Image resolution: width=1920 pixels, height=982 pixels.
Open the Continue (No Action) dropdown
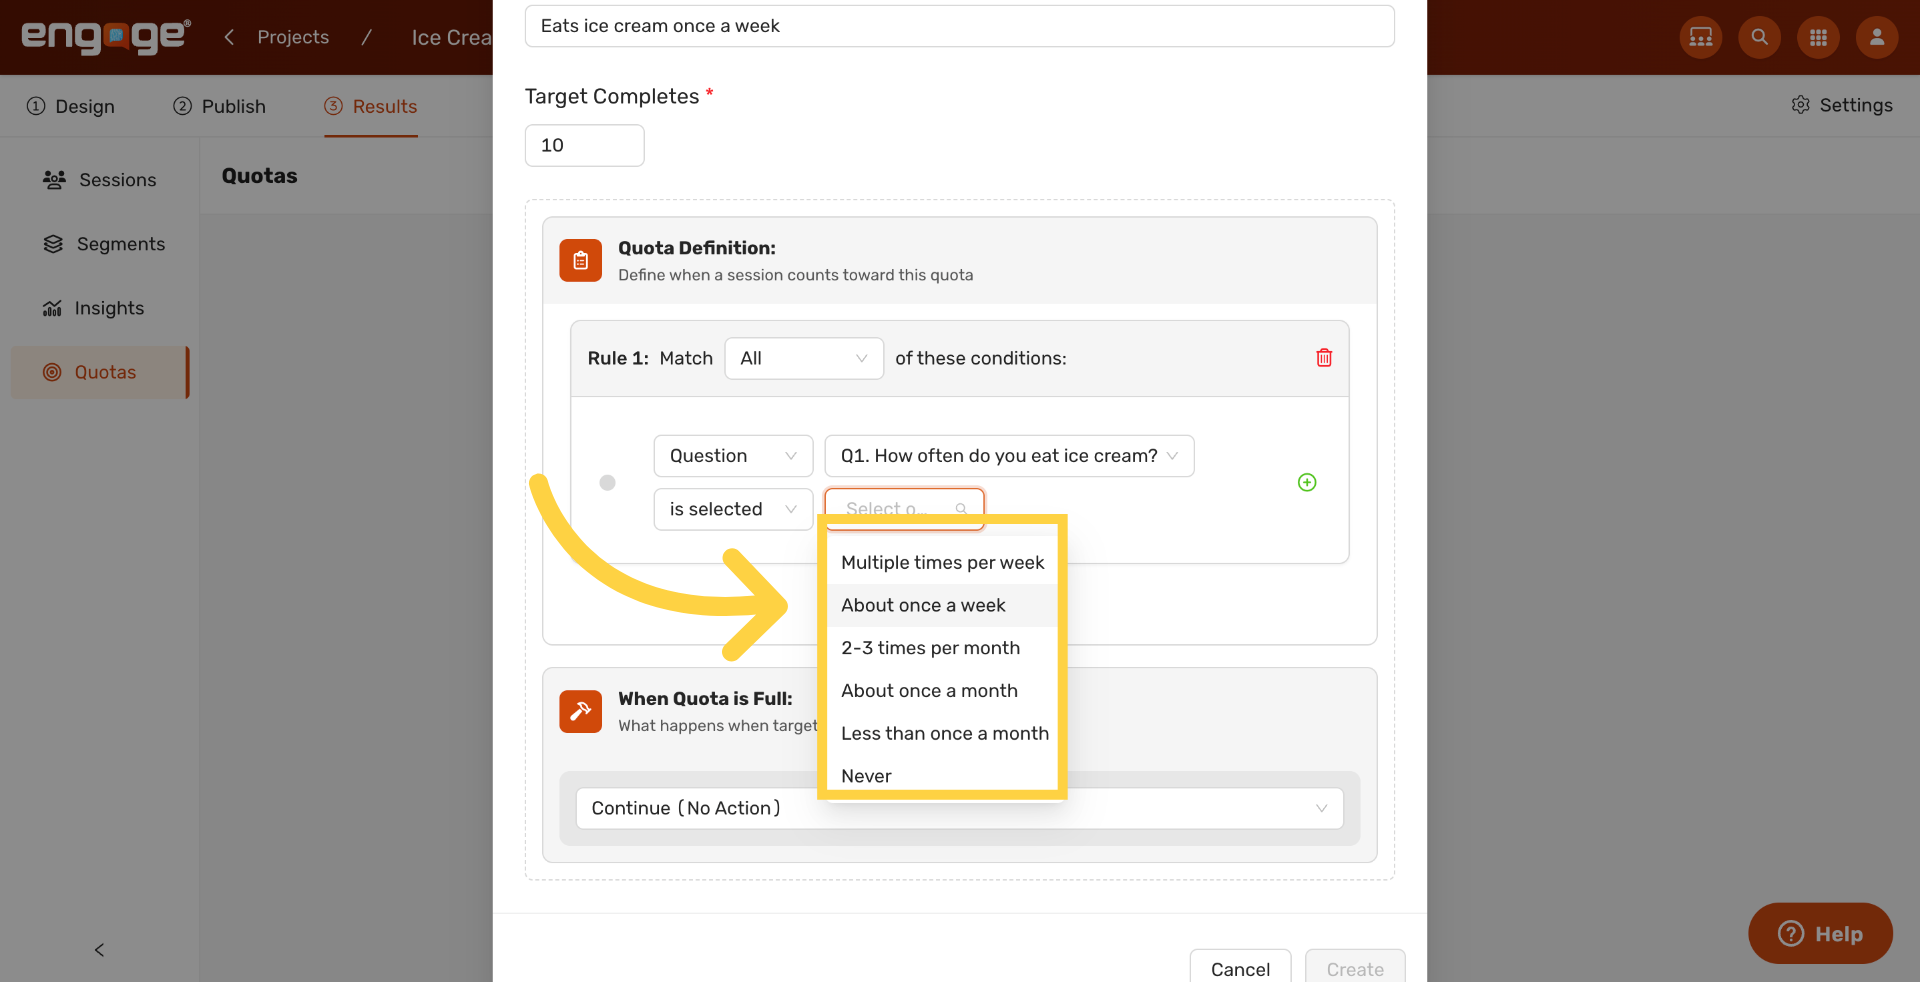[x=960, y=808]
